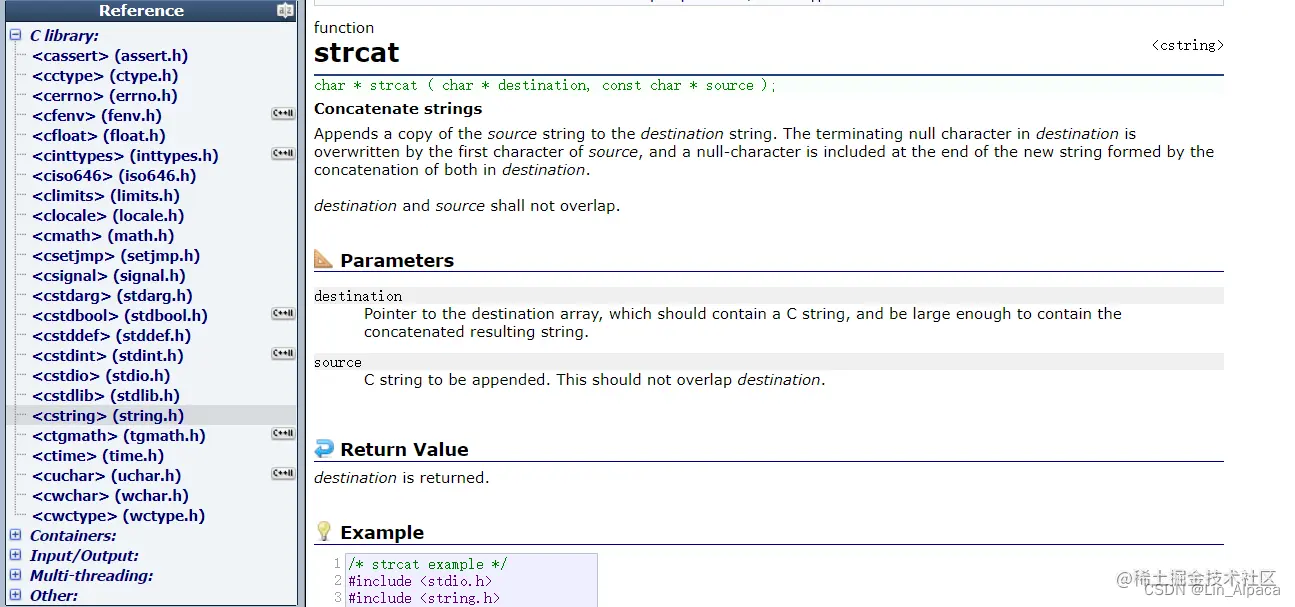Click the Containers: category label
The height and width of the screenshot is (607, 1295).
click(73, 536)
